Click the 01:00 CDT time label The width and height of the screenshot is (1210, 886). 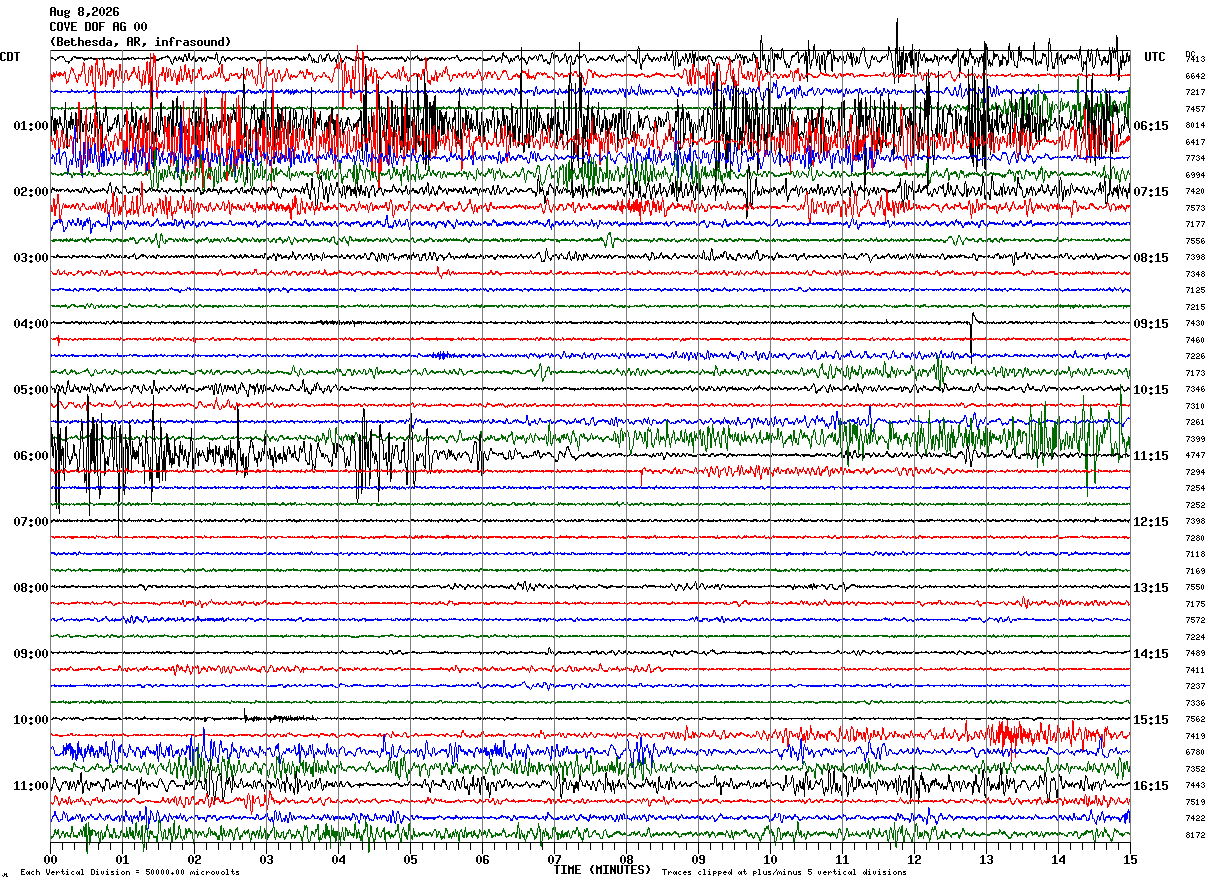pyautogui.click(x=31, y=126)
